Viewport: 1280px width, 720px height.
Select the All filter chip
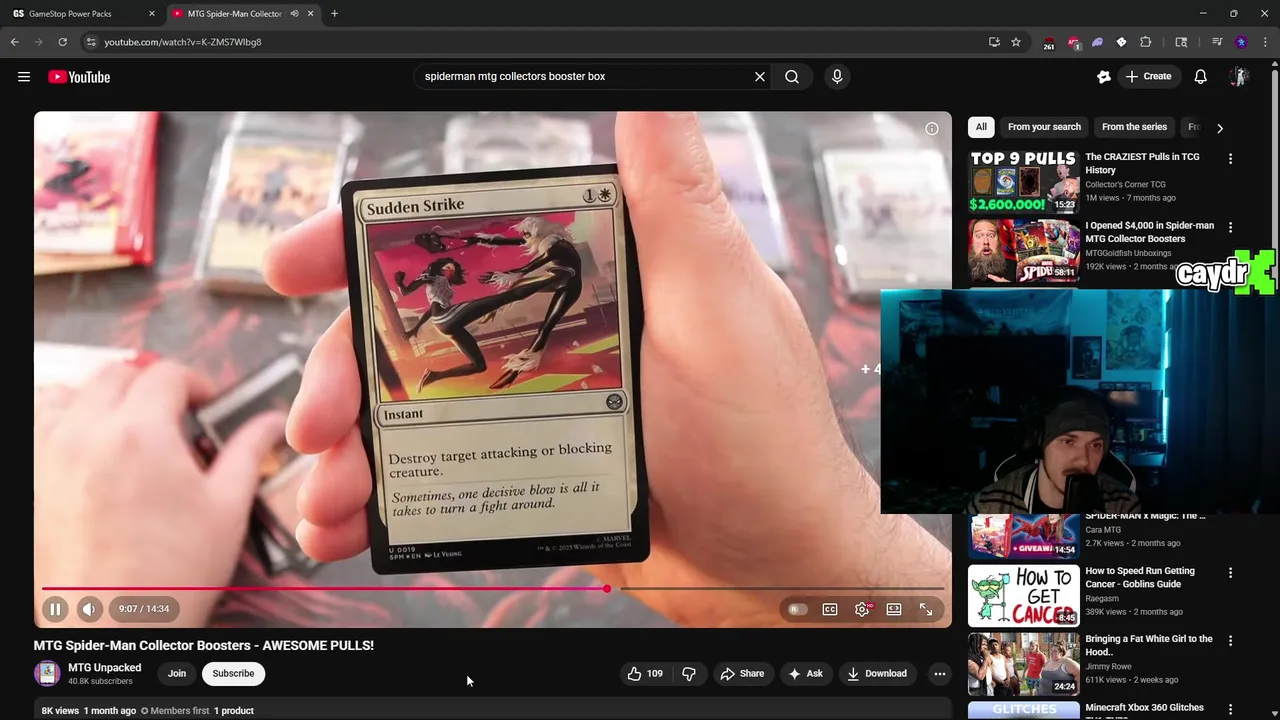point(981,127)
